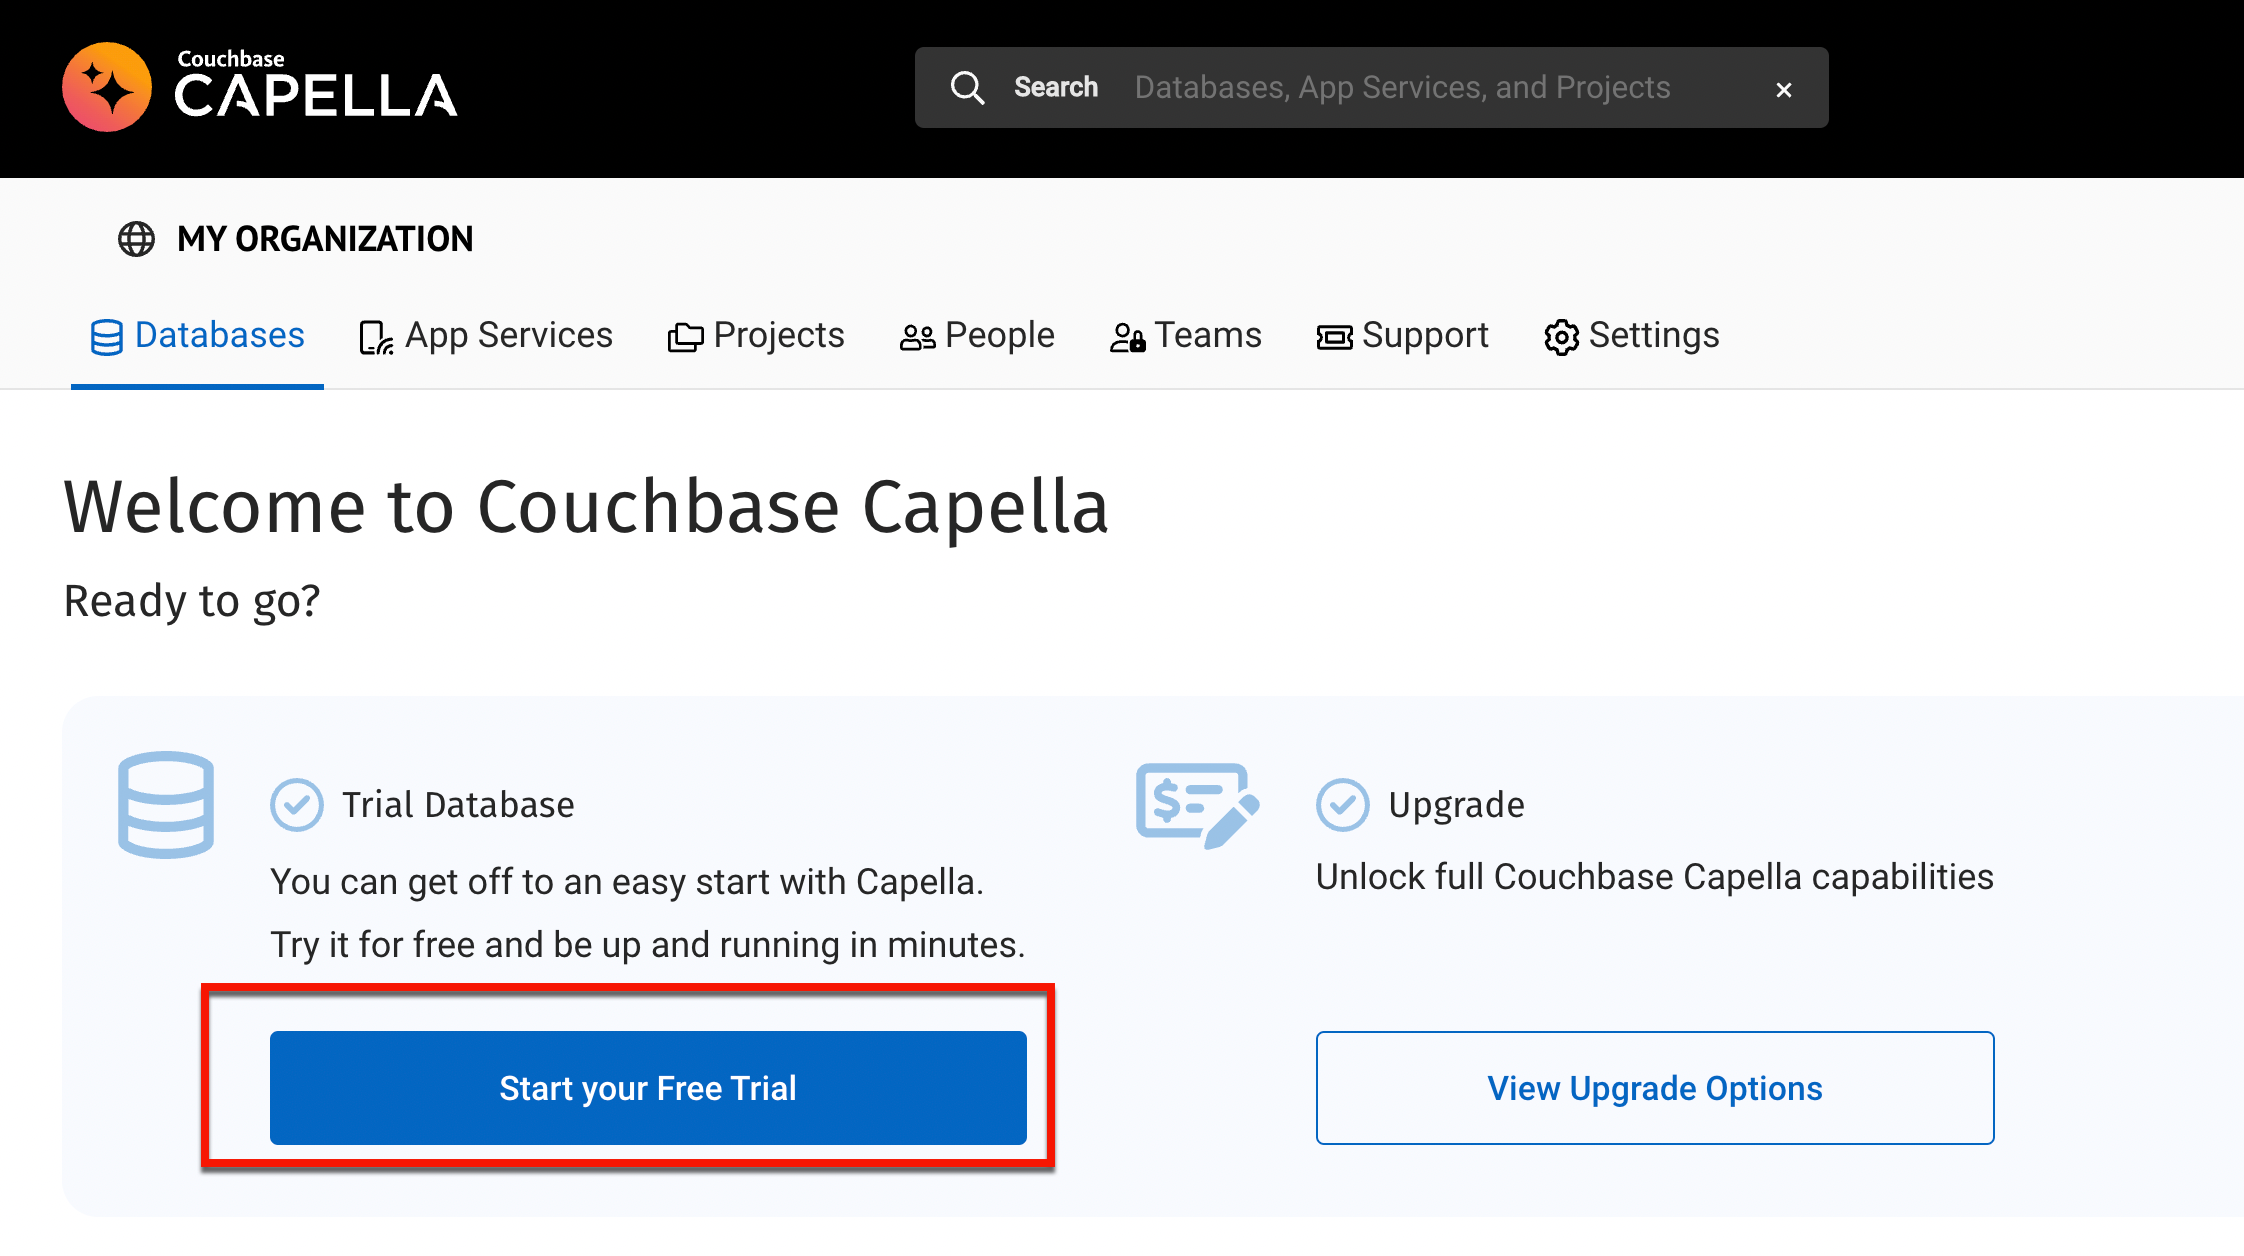
Task: Click the 'Ready to go?' text
Action: [192, 601]
